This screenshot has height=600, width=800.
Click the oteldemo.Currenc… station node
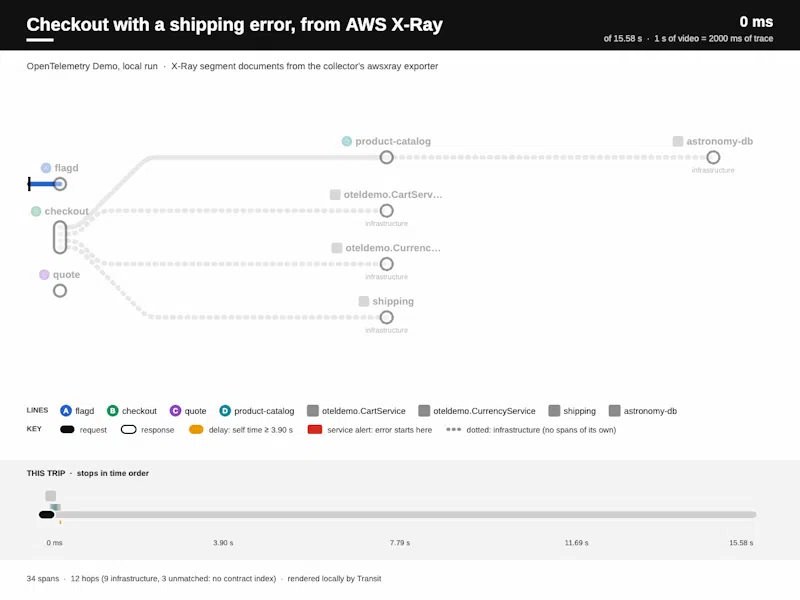pos(387,264)
